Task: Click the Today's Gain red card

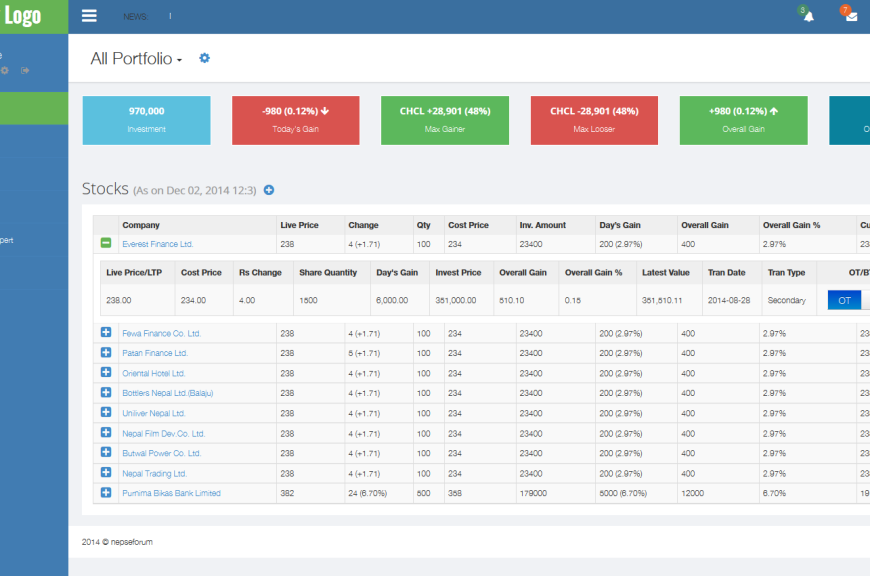Action: point(295,120)
